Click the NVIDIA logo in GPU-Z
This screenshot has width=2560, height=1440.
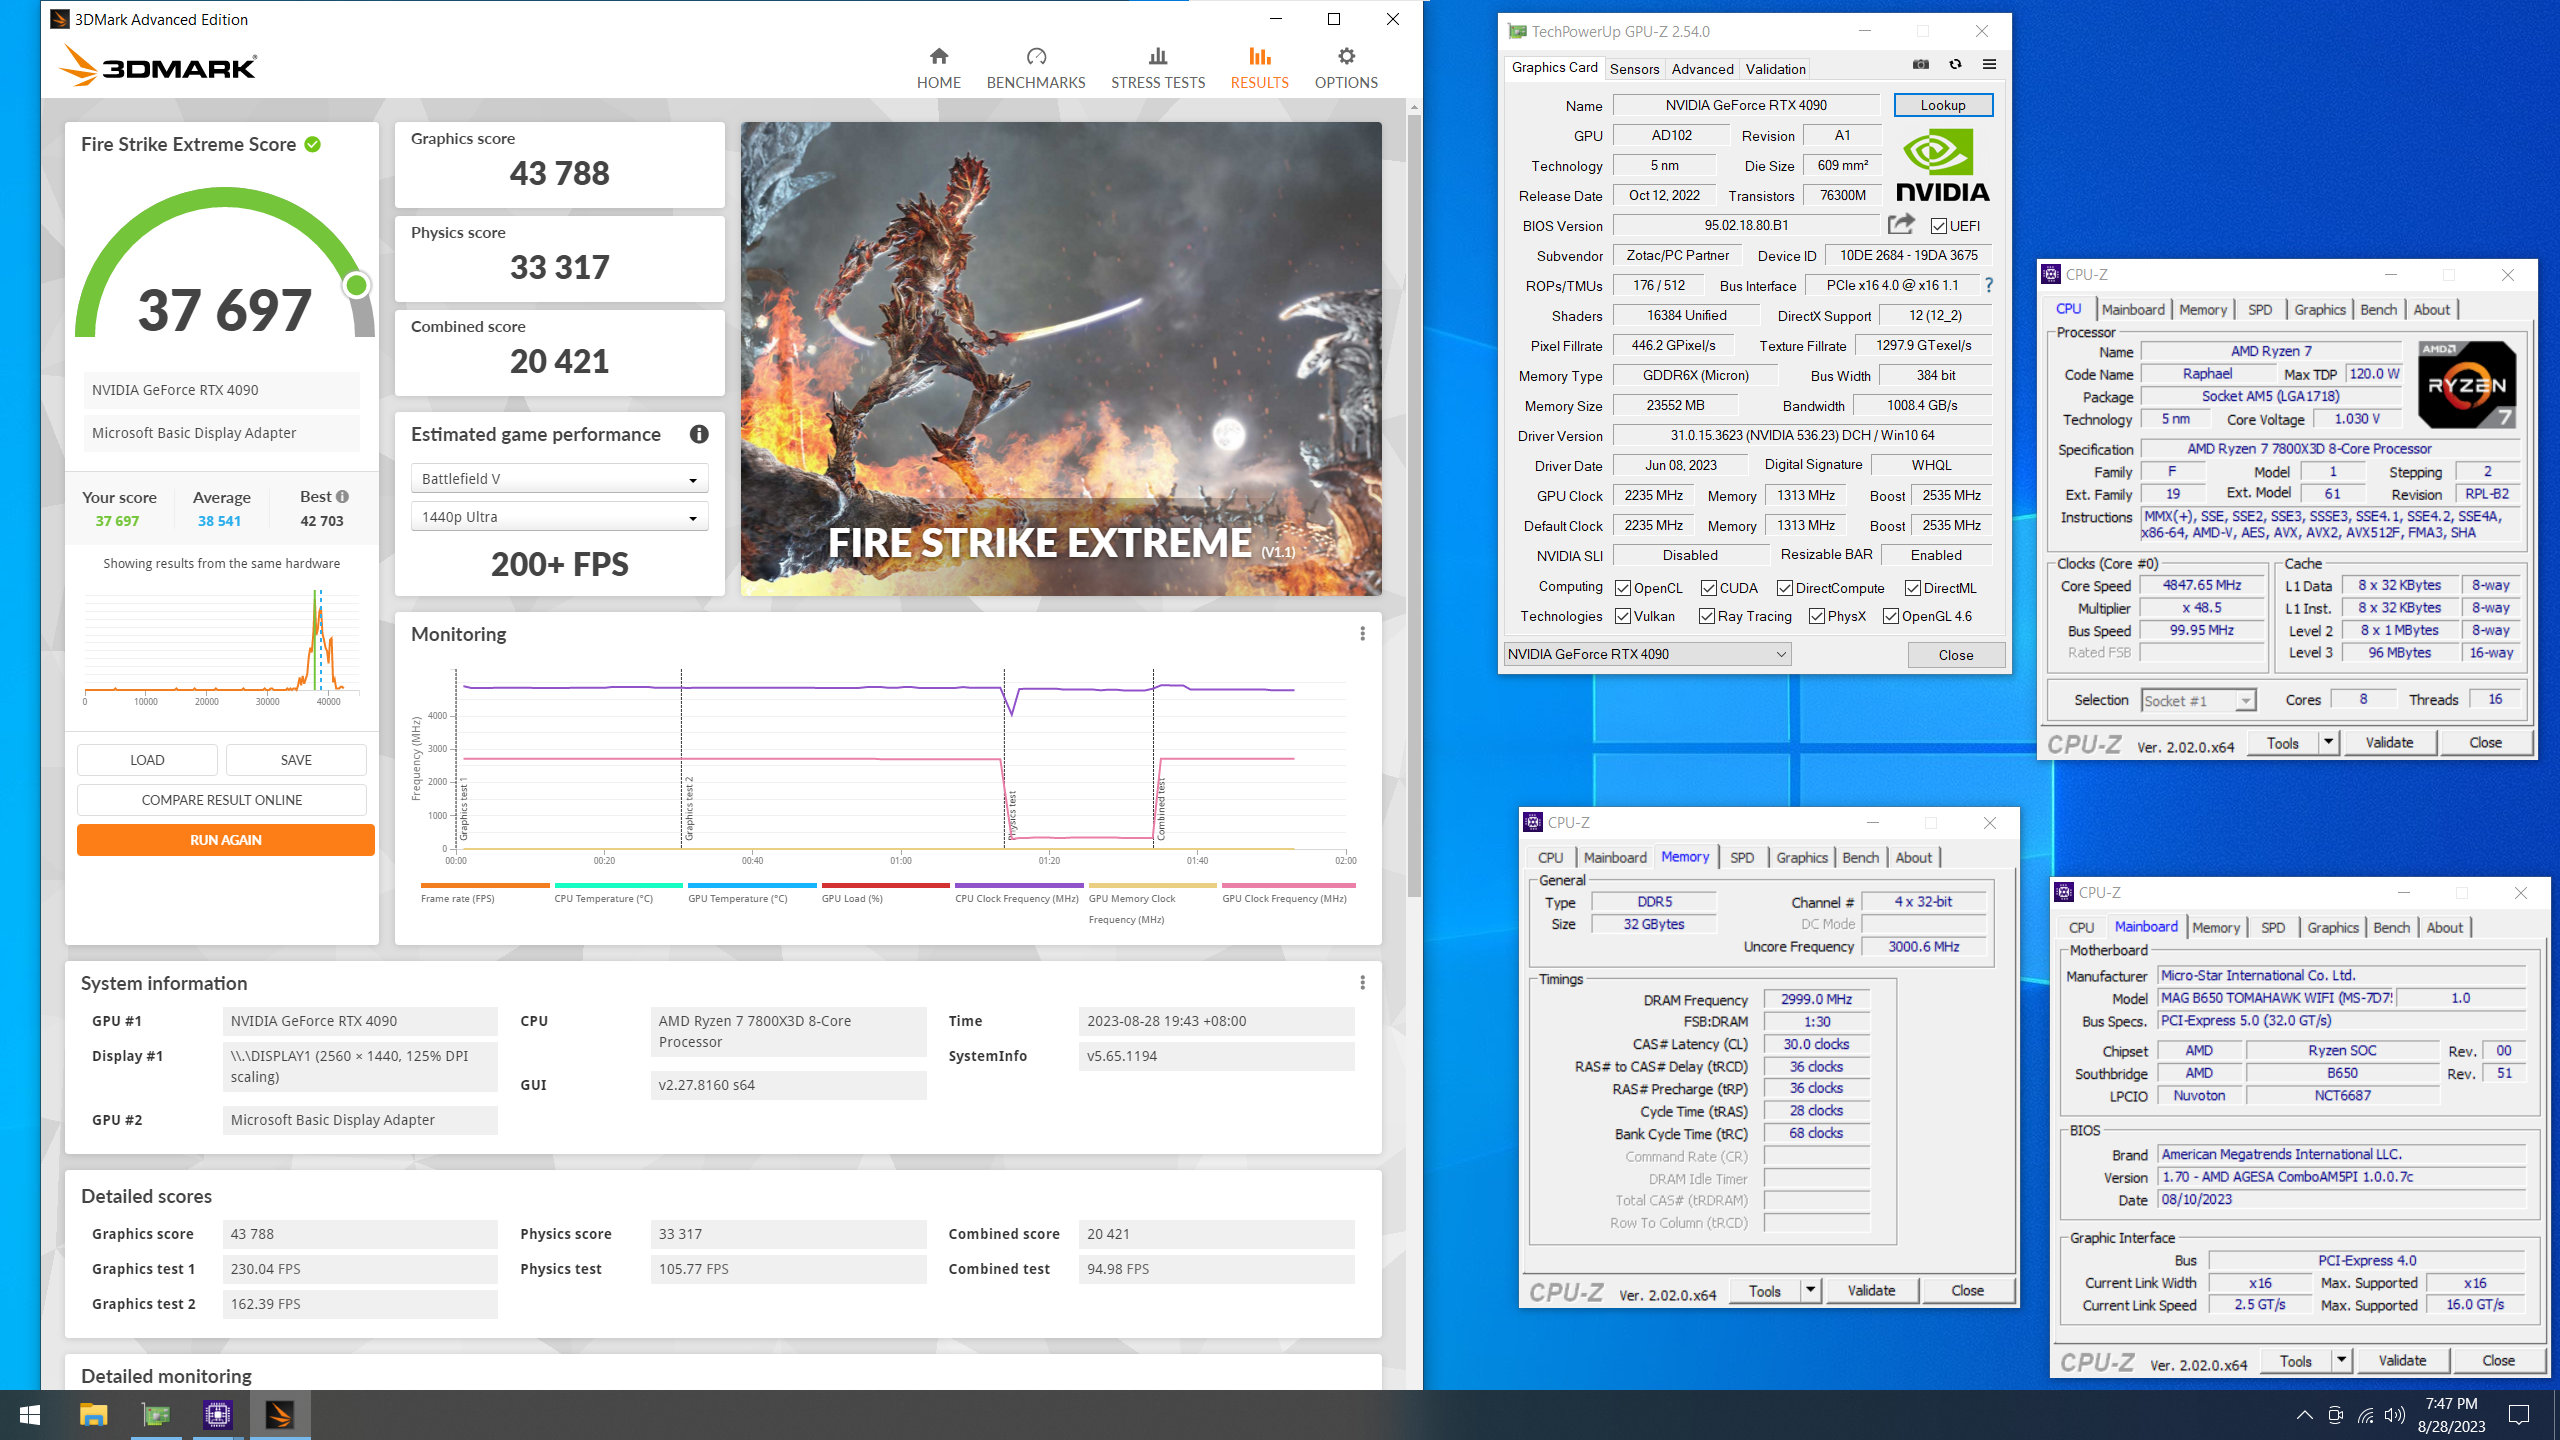[1942, 165]
